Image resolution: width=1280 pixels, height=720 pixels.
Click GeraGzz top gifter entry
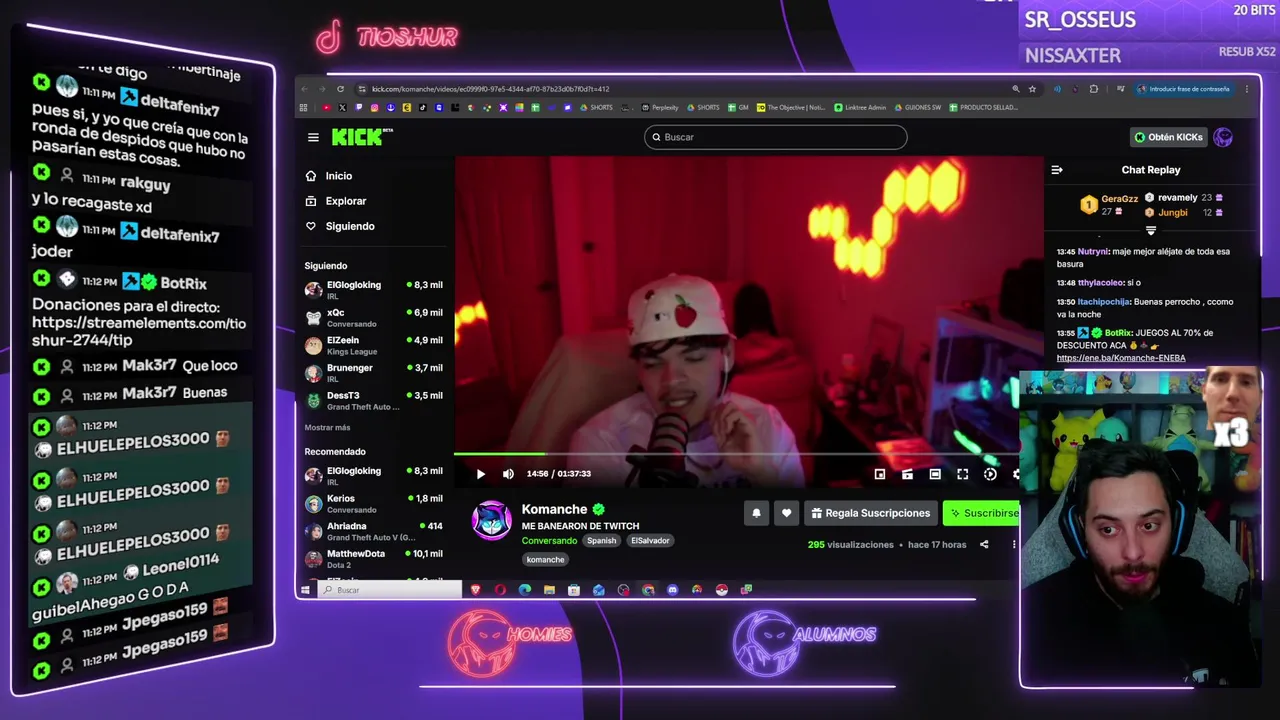pos(1109,205)
